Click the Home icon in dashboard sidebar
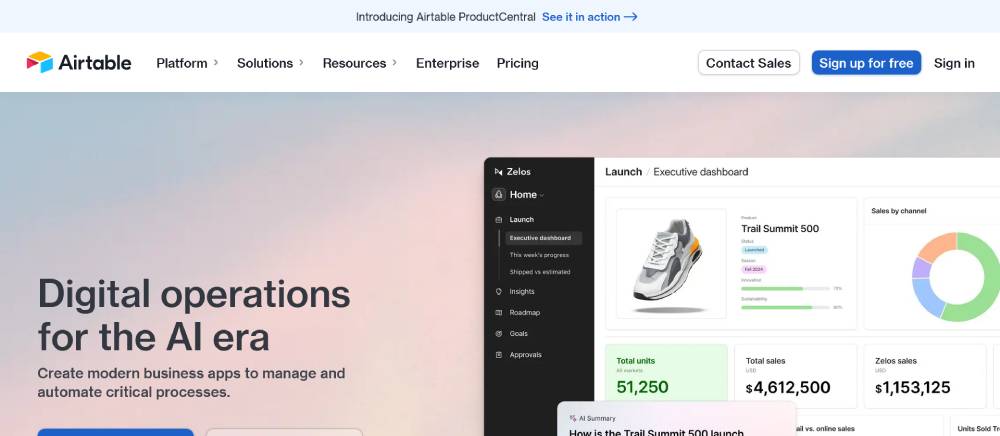This screenshot has height=436, width=1000. 499,195
